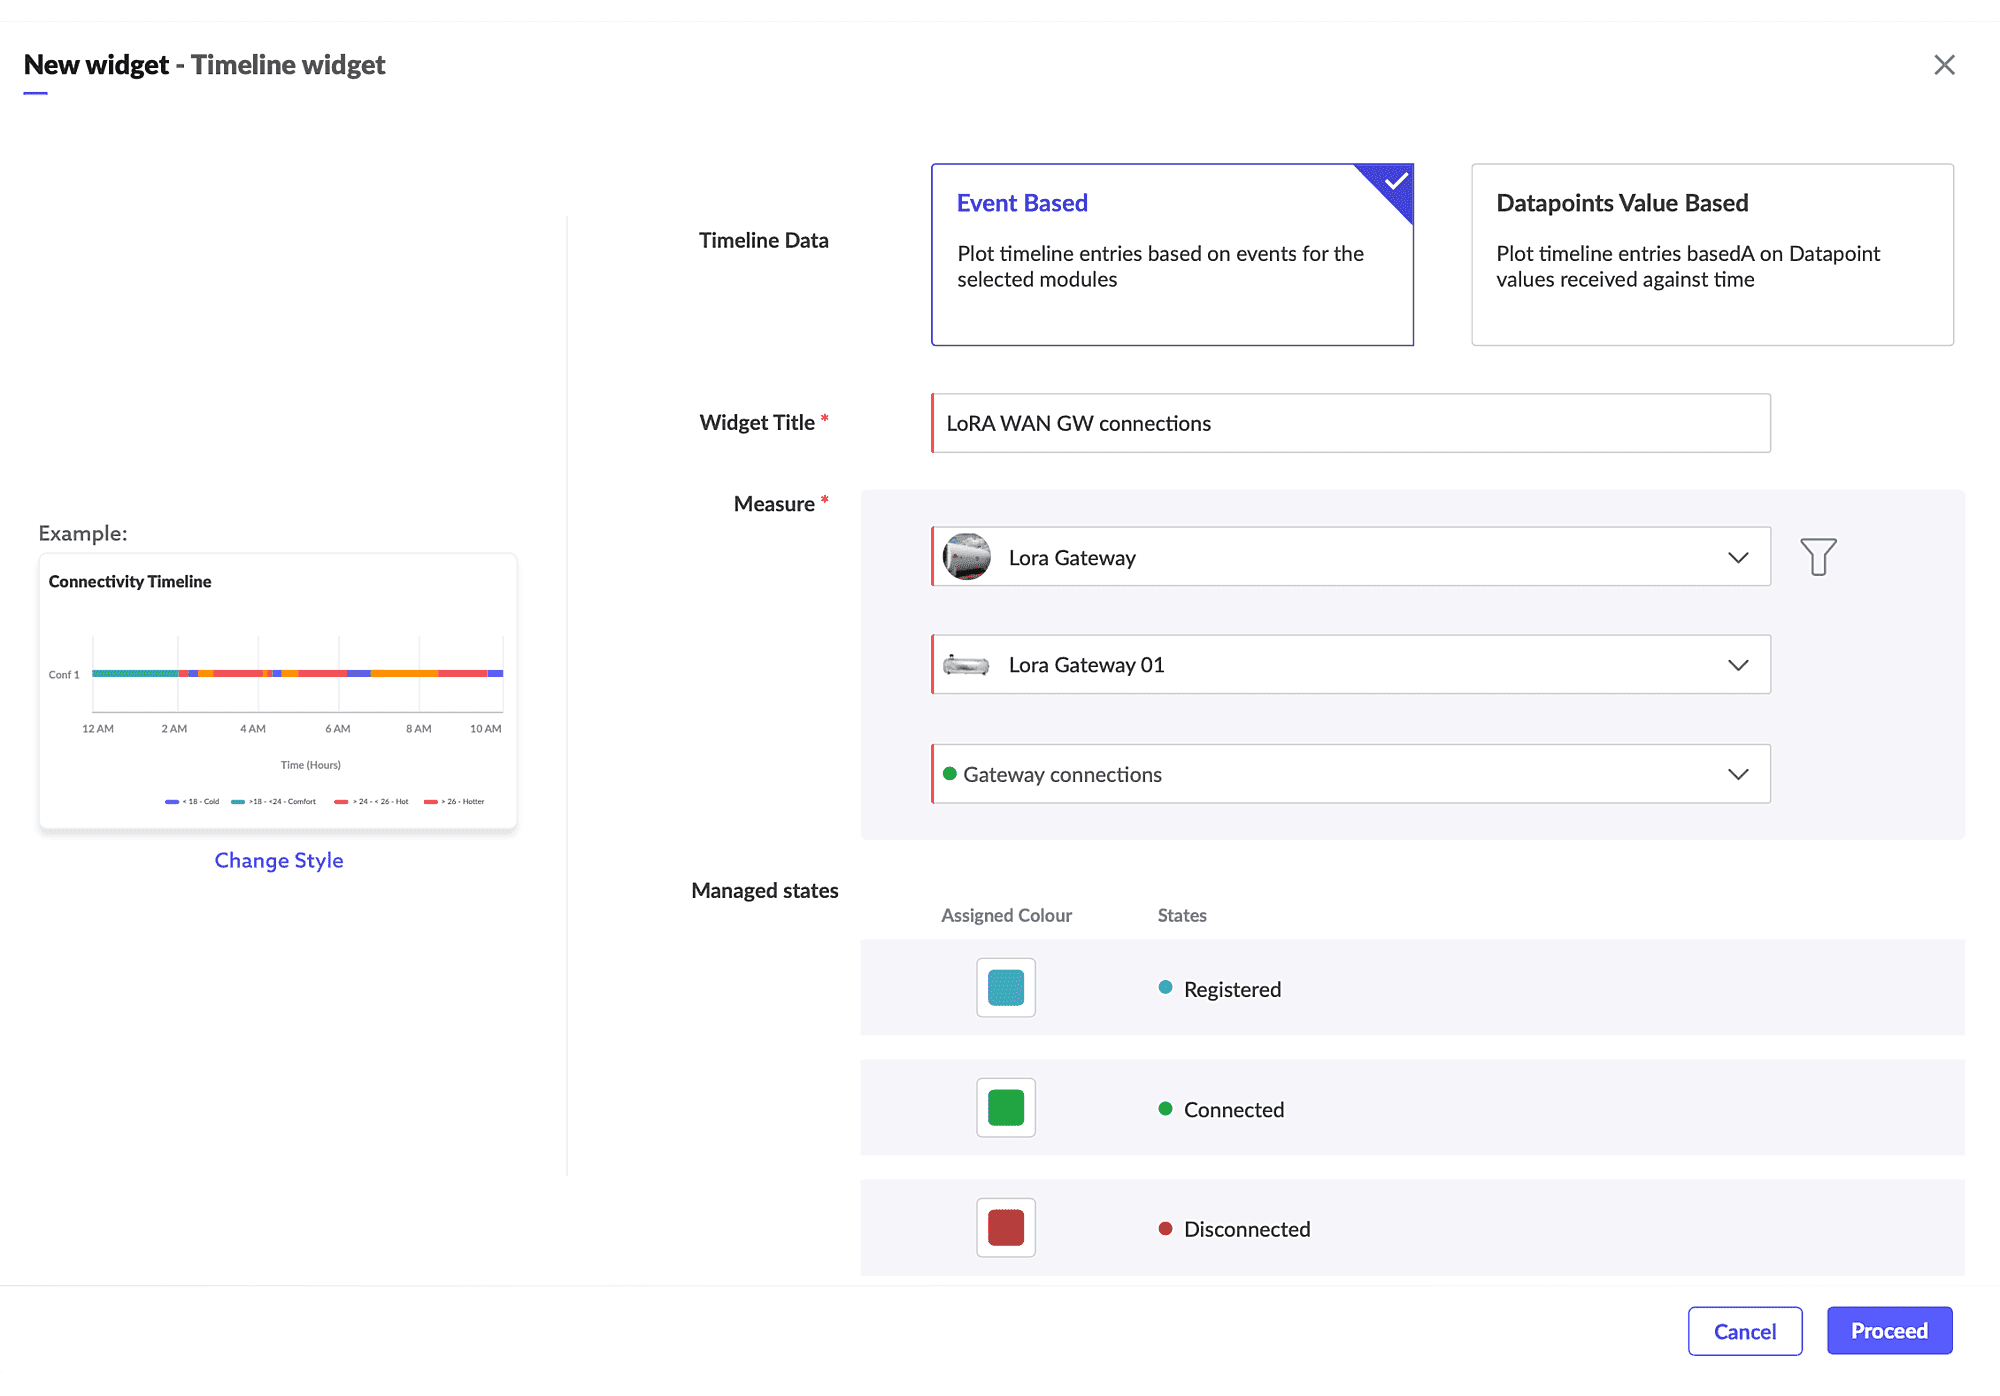Click the filter funnel icon beside Lora Gateway
2000x1396 pixels.
[x=1818, y=557]
